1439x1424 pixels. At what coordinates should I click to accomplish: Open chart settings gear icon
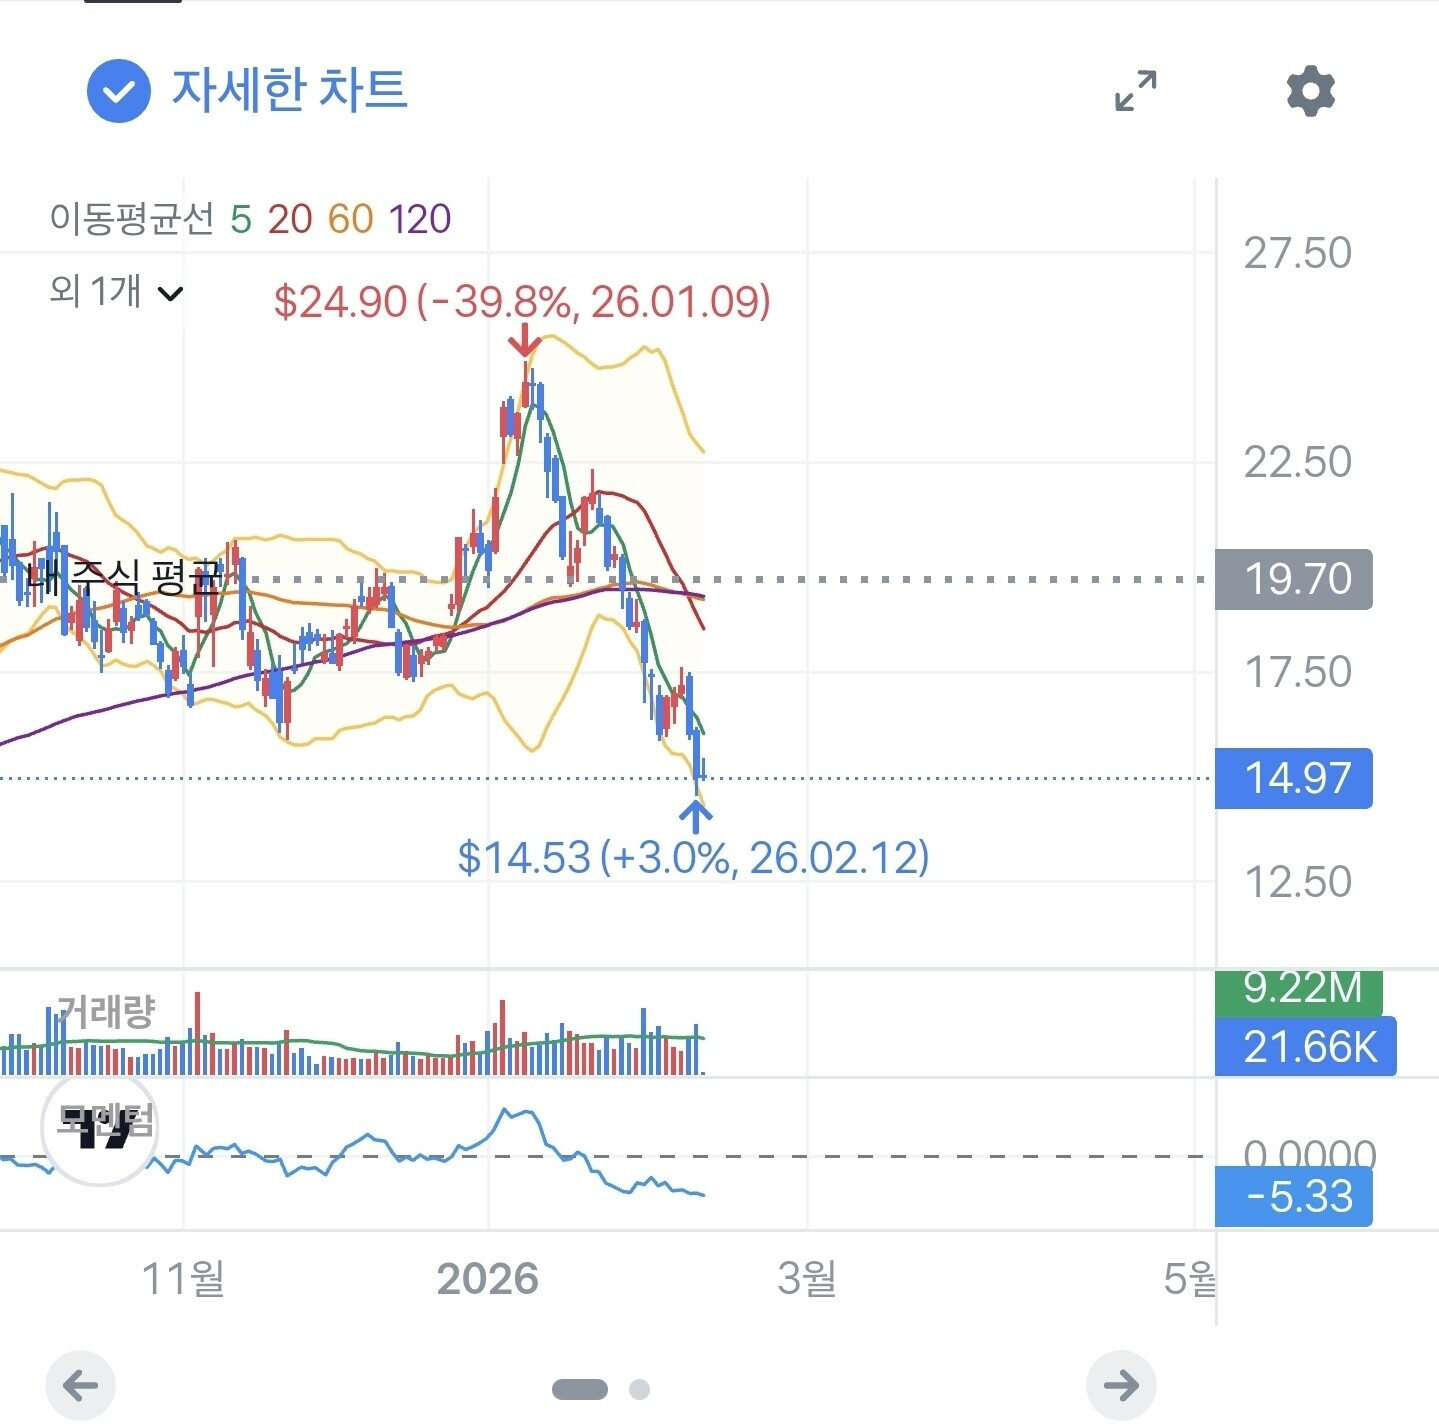coord(1310,91)
